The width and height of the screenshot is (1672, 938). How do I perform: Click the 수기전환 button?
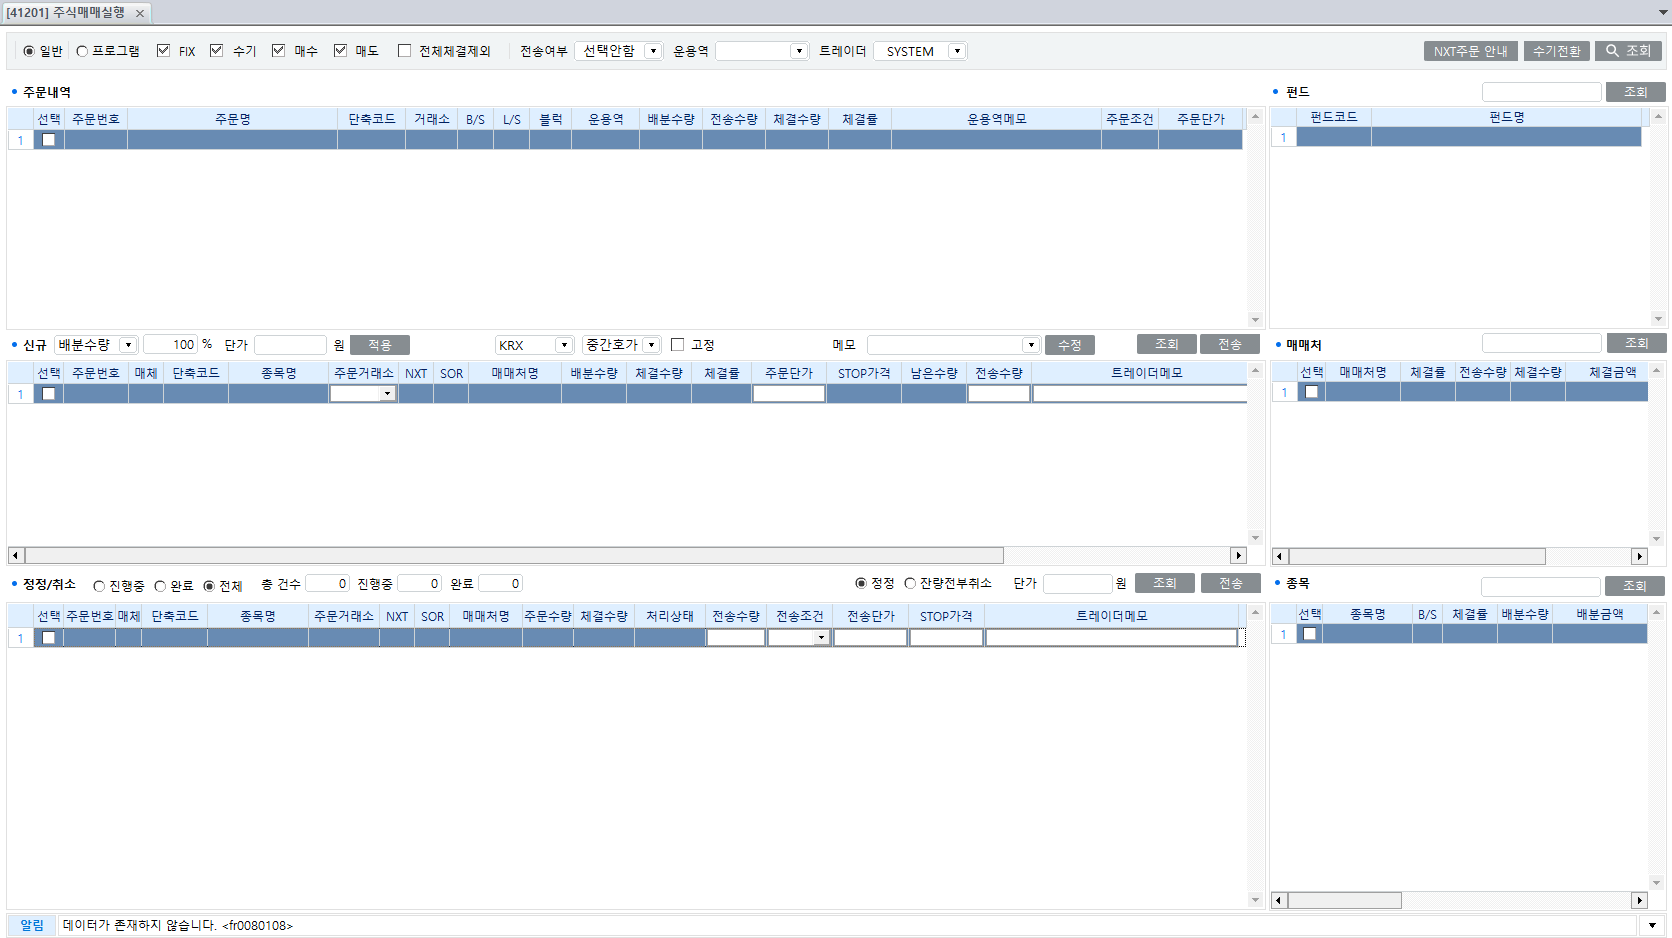pos(1557,51)
